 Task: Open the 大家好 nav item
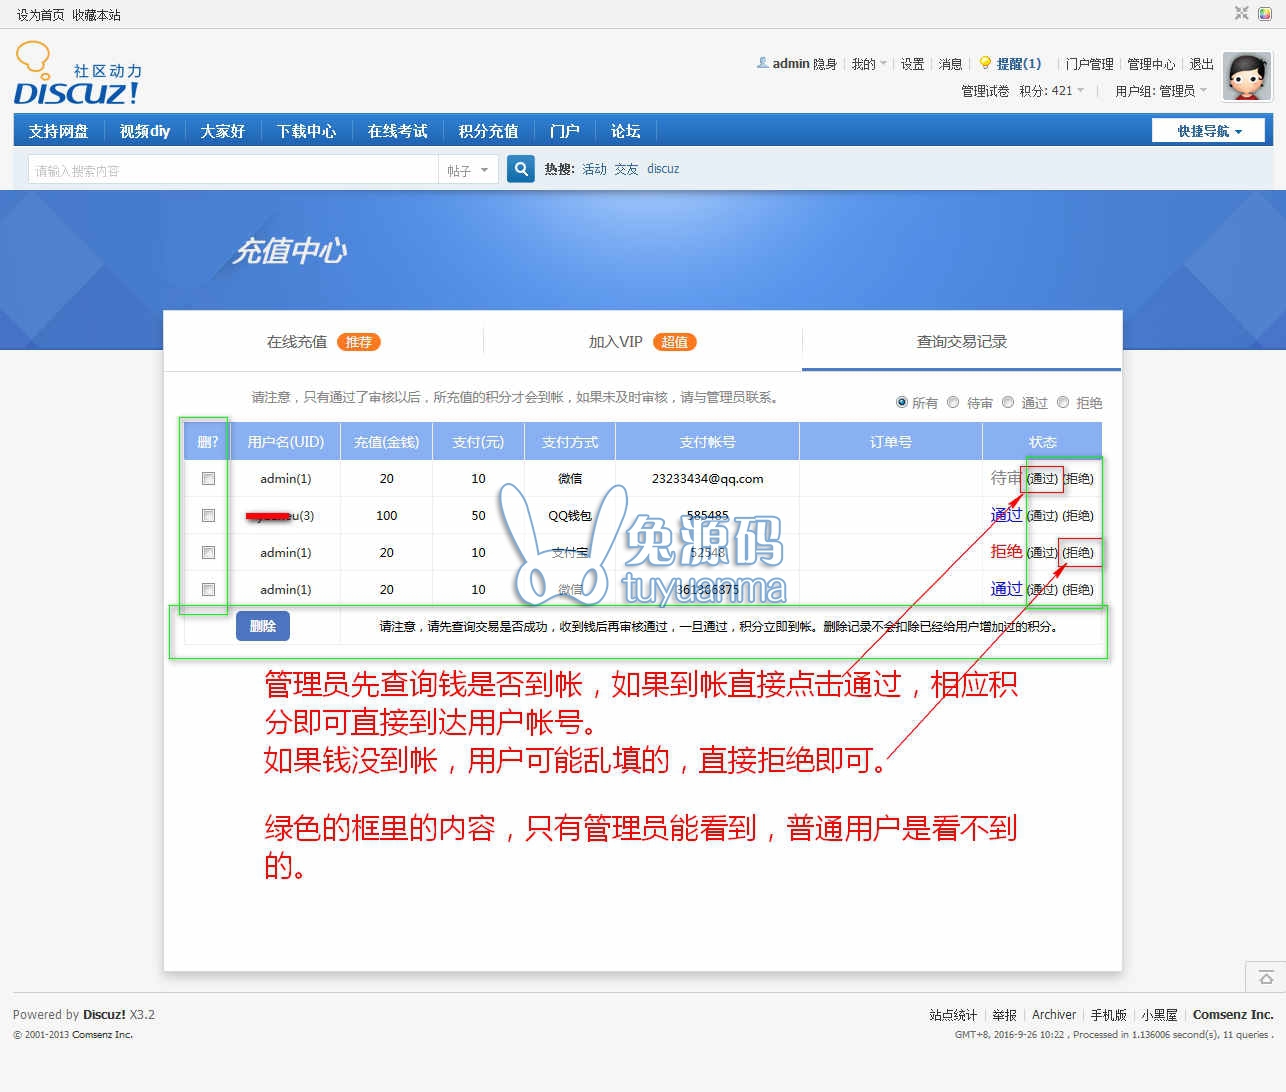pyautogui.click(x=222, y=131)
